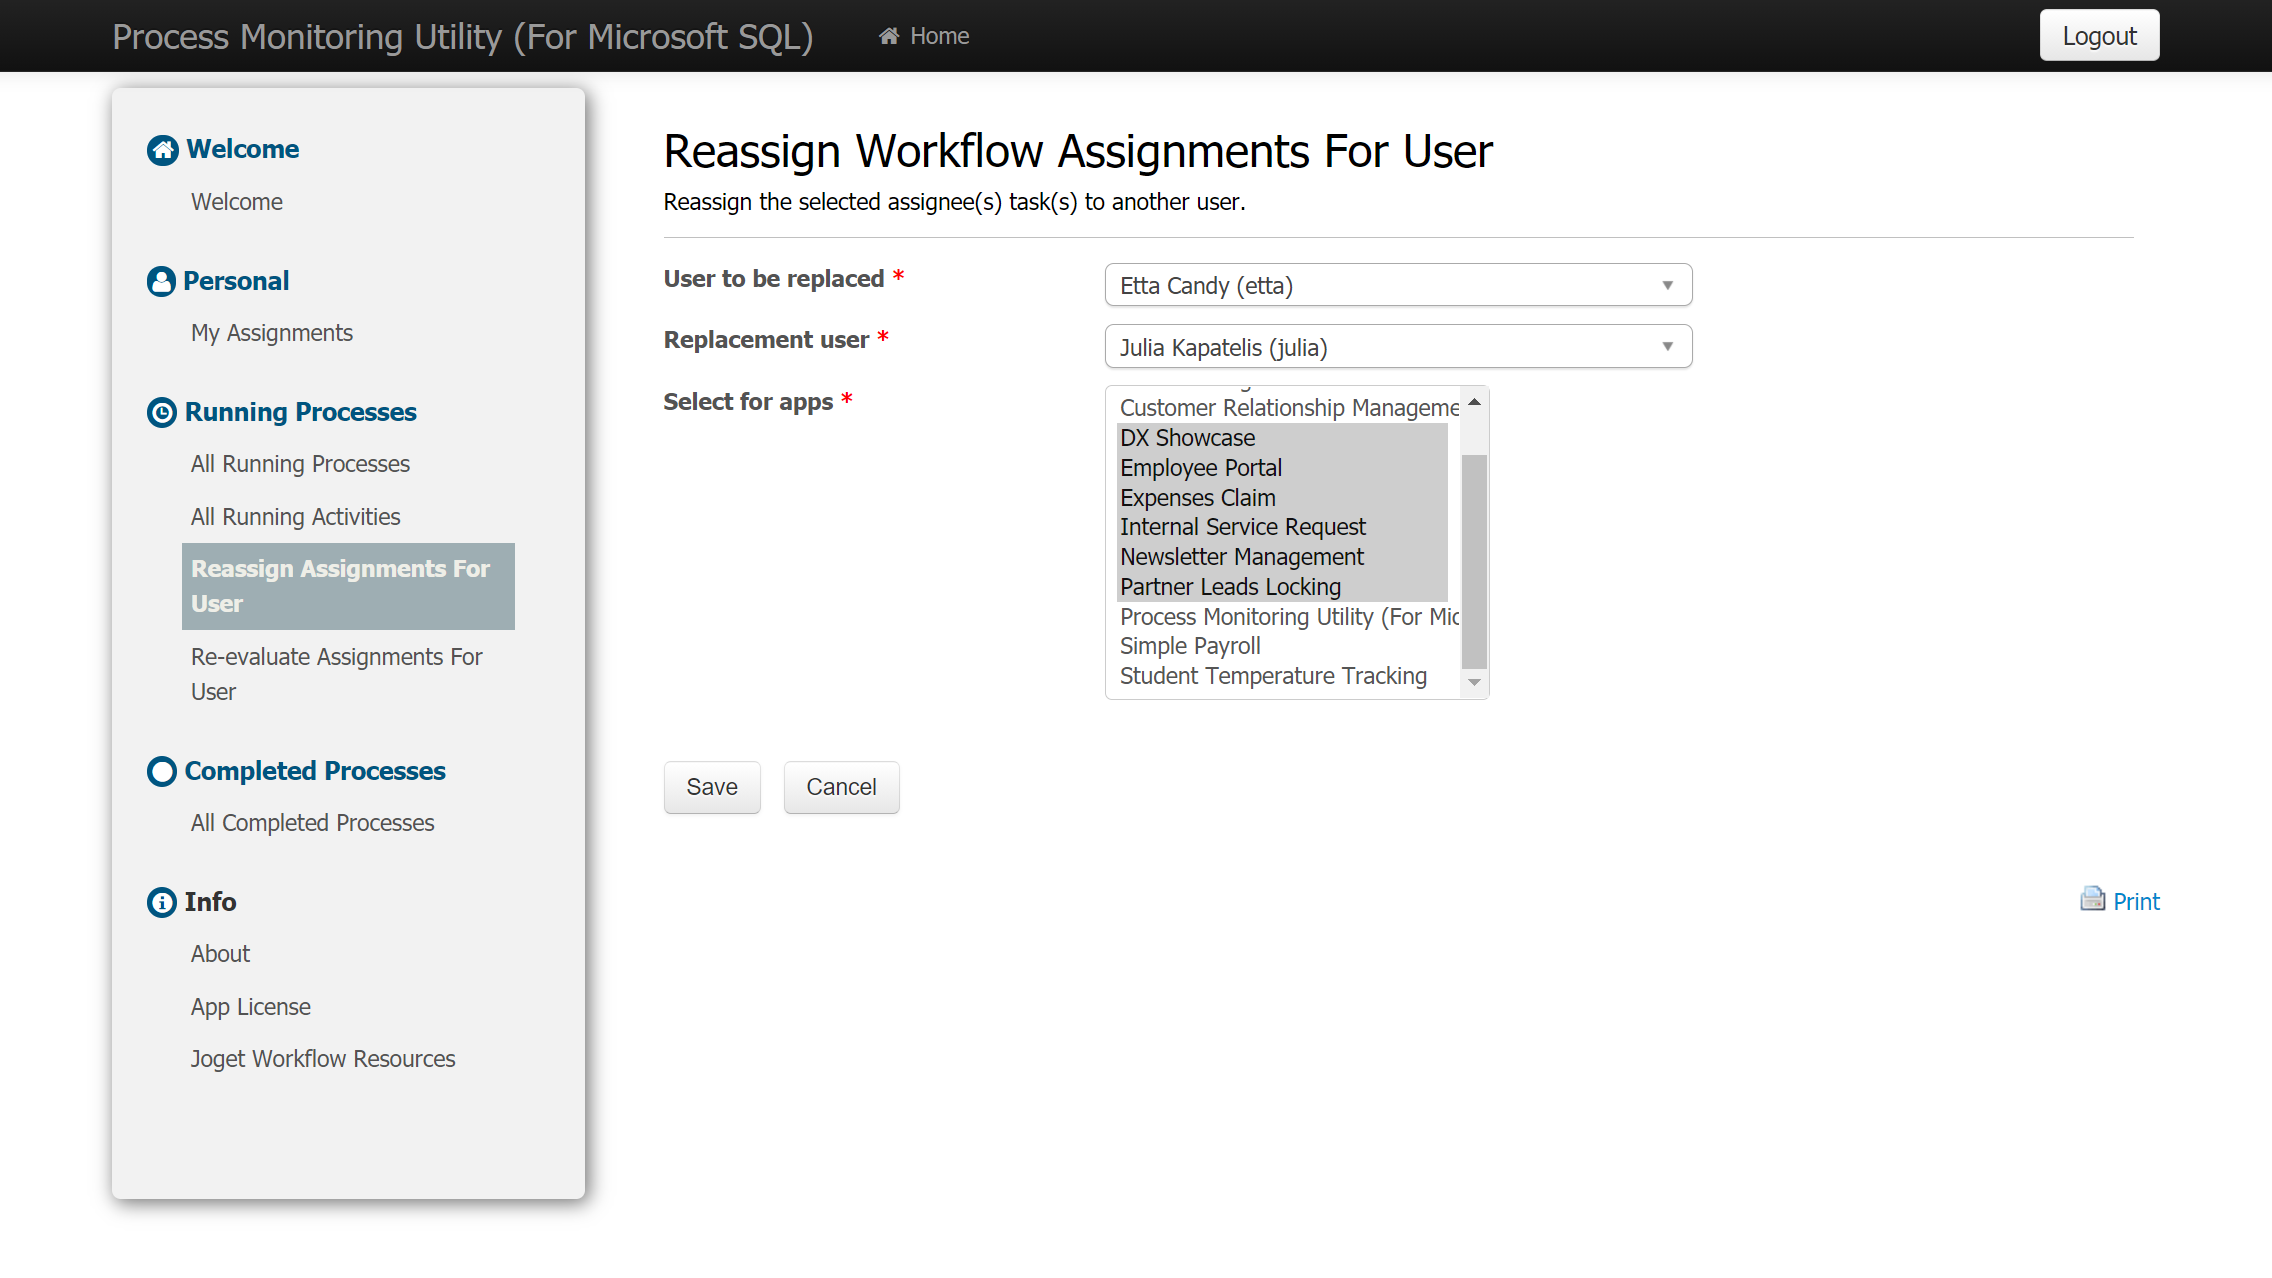This screenshot has width=2272, height=1278.
Task: Select Partner Leads Locking app
Action: coord(1282,587)
